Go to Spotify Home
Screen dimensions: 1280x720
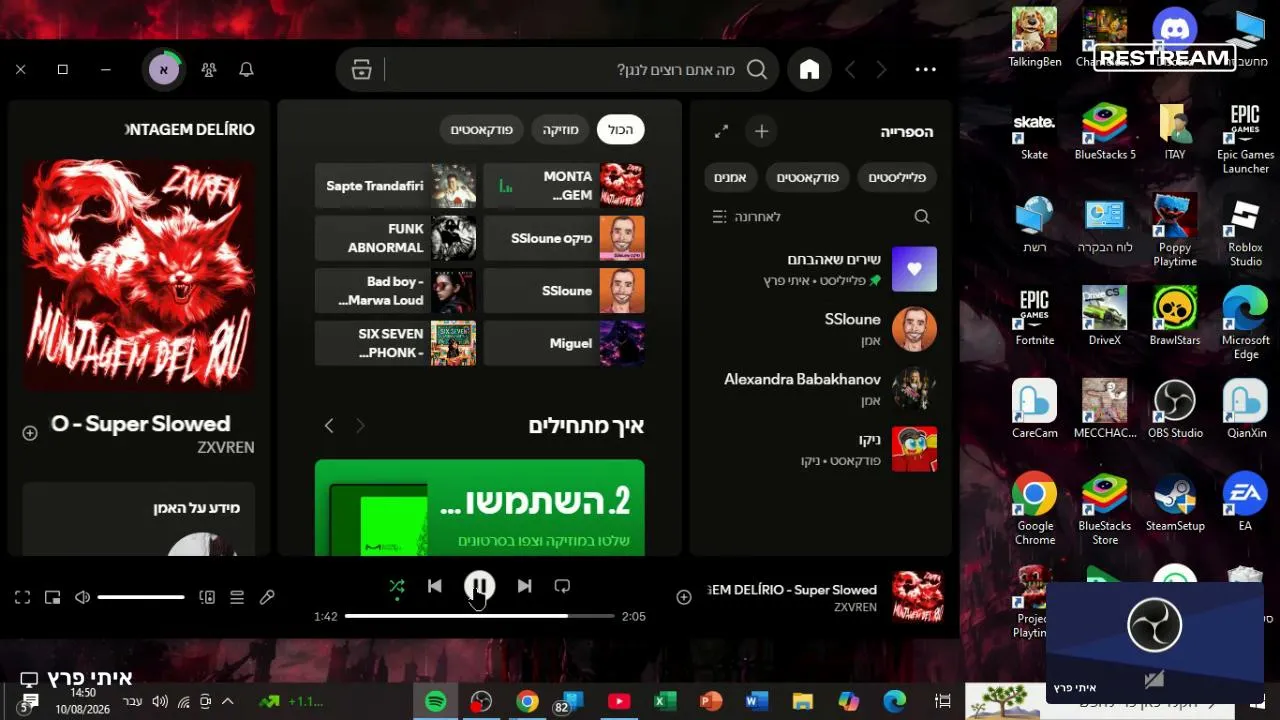(x=809, y=69)
